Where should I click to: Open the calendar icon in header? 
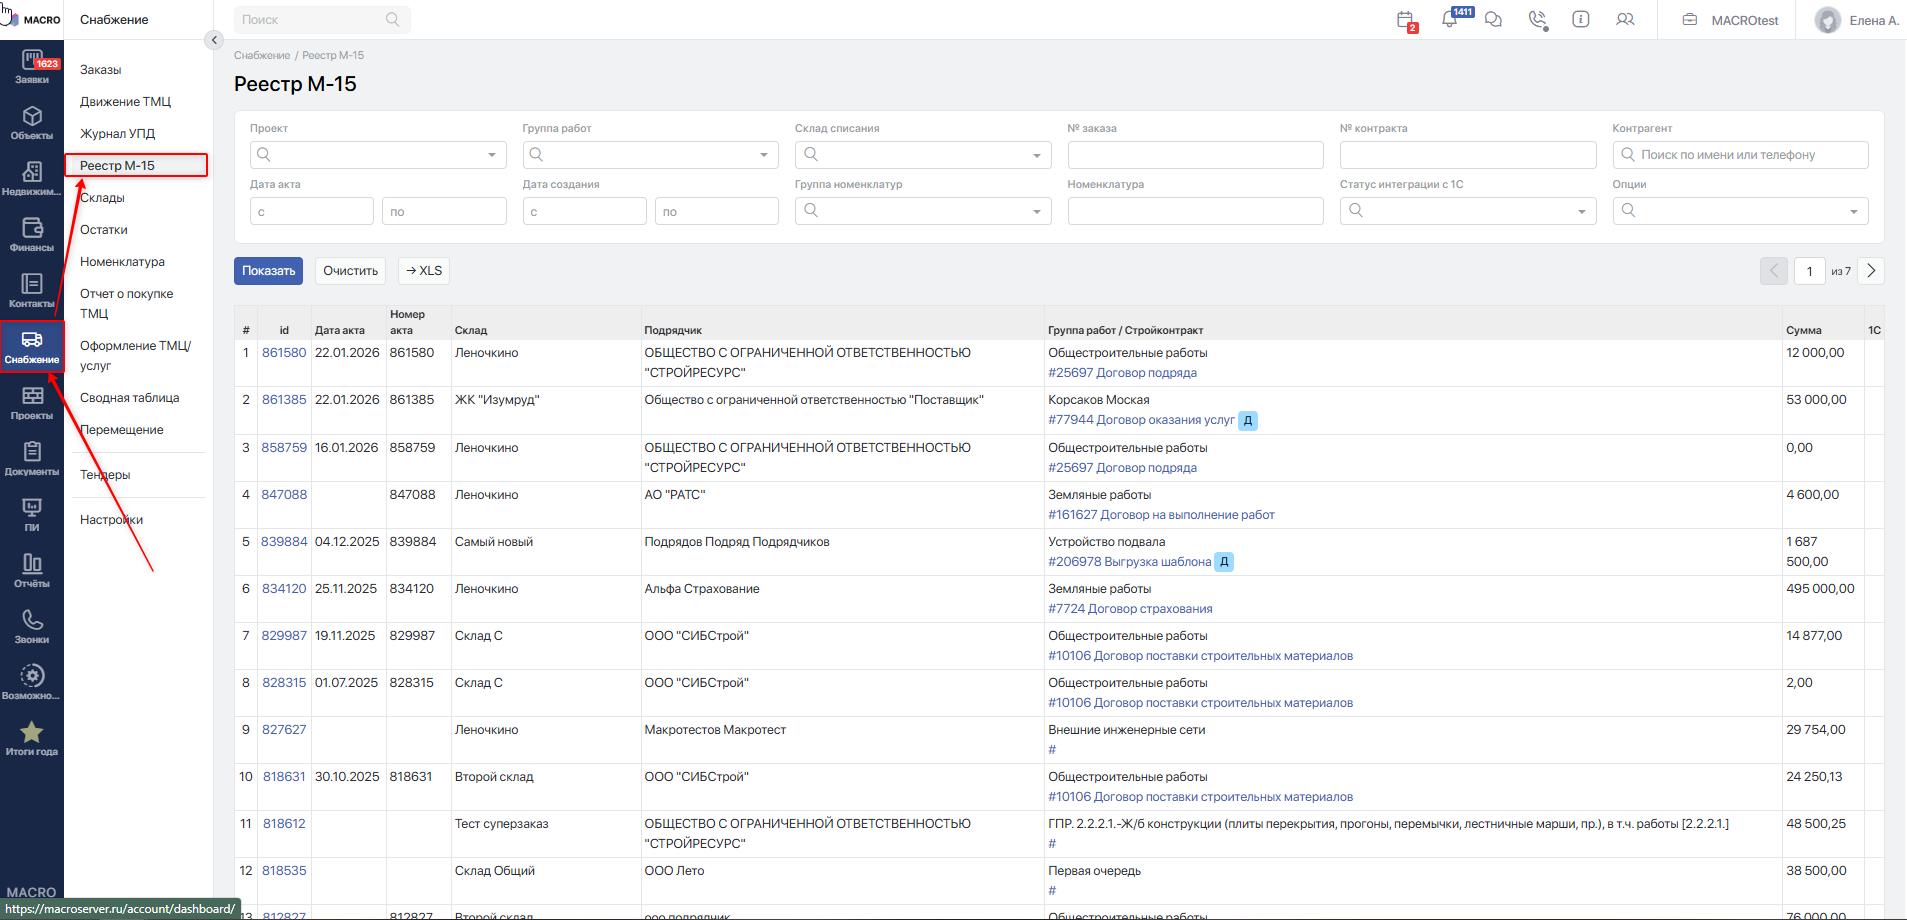(x=1405, y=20)
